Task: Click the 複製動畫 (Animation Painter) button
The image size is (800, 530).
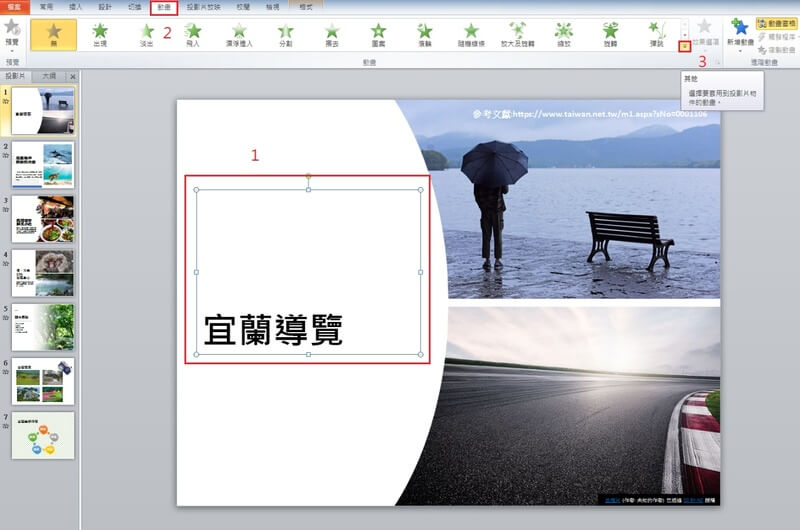Action: pyautogui.click(x=777, y=49)
